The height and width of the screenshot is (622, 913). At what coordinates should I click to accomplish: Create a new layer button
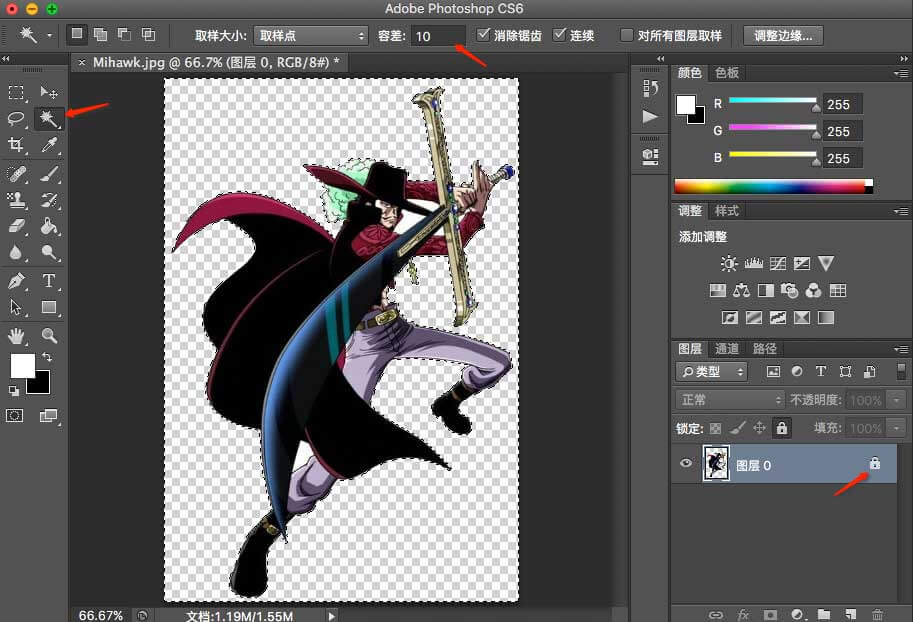point(851,614)
